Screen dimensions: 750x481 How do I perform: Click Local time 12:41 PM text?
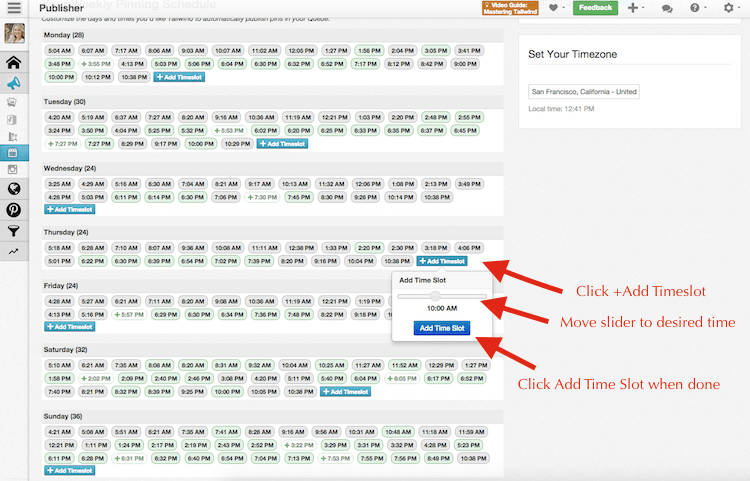tap(561, 109)
